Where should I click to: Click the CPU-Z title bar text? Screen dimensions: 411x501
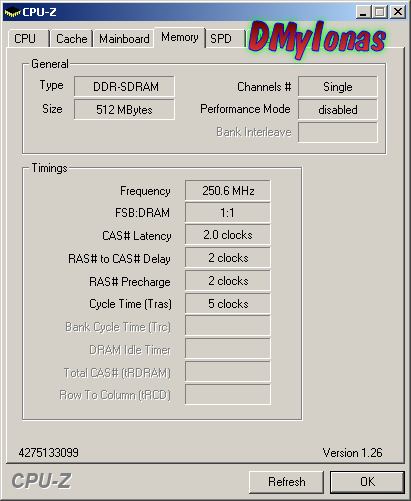click(x=39, y=12)
